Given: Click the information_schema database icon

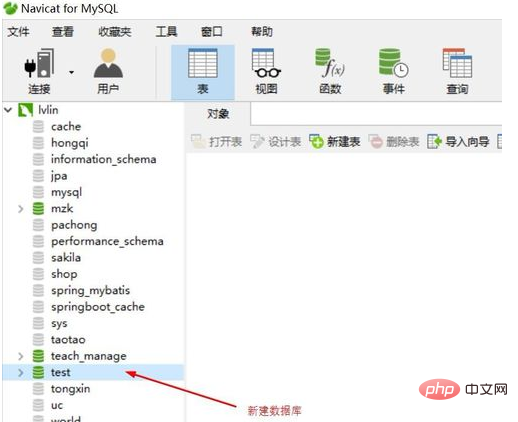Looking at the screenshot, I should point(38,159).
